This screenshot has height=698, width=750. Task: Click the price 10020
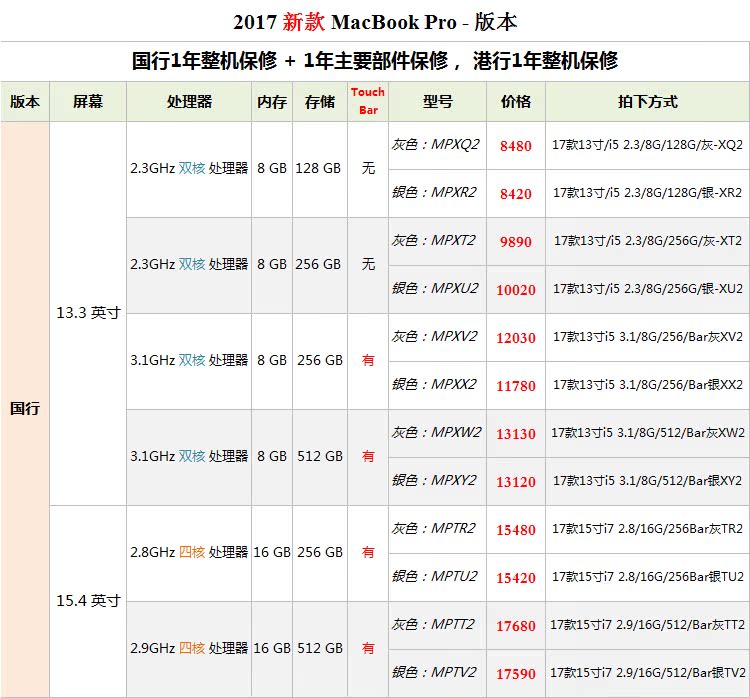(516, 289)
